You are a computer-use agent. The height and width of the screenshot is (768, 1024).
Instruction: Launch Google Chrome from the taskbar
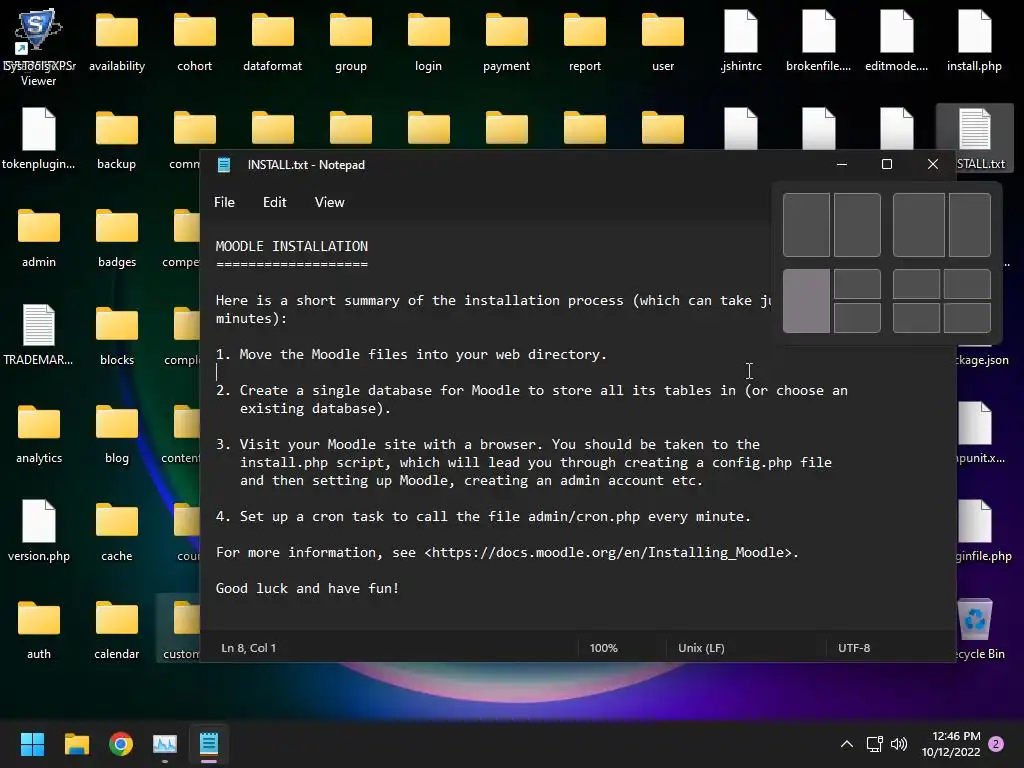[121, 744]
